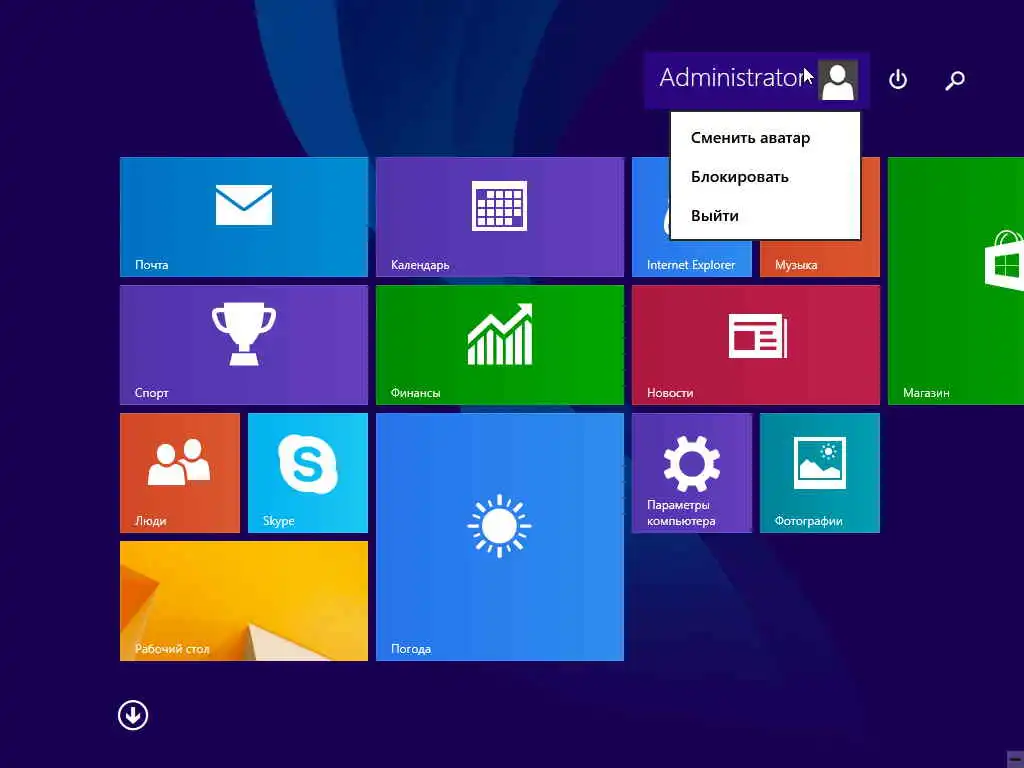Open the Календарь calendar tile
Image resolution: width=1024 pixels, height=768 pixels.
pos(500,217)
